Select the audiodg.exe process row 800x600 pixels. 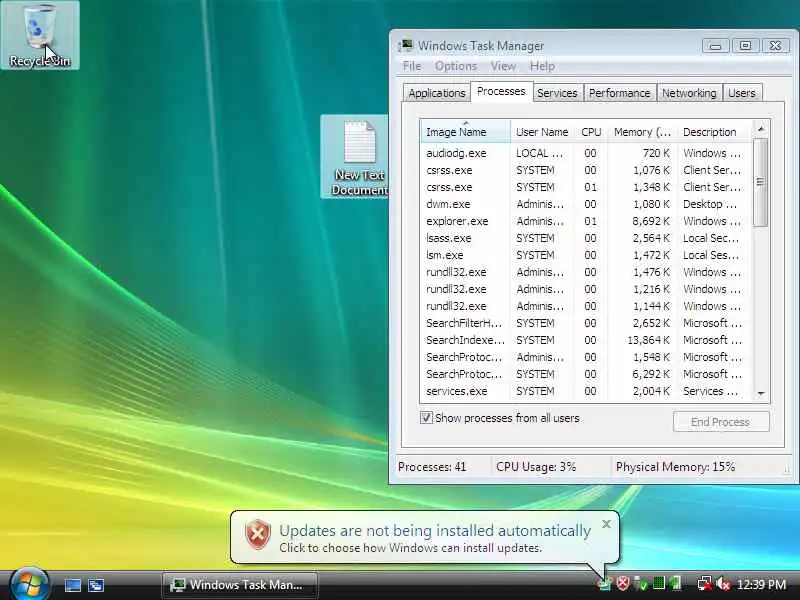tap(586, 153)
